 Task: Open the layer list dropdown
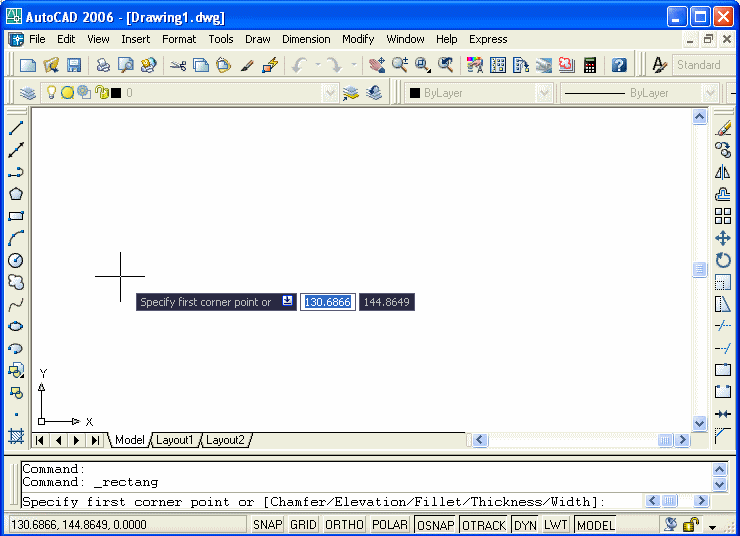click(x=330, y=93)
